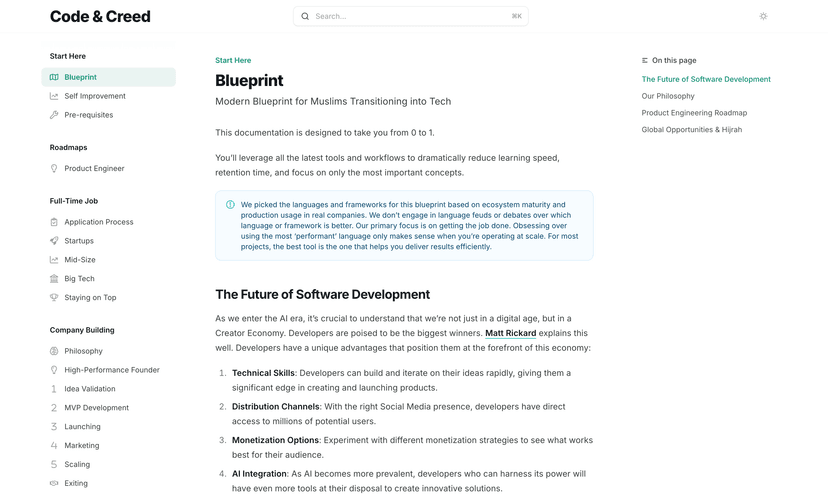Follow the Matt Rickard link
828x502 pixels.
point(511,333)
